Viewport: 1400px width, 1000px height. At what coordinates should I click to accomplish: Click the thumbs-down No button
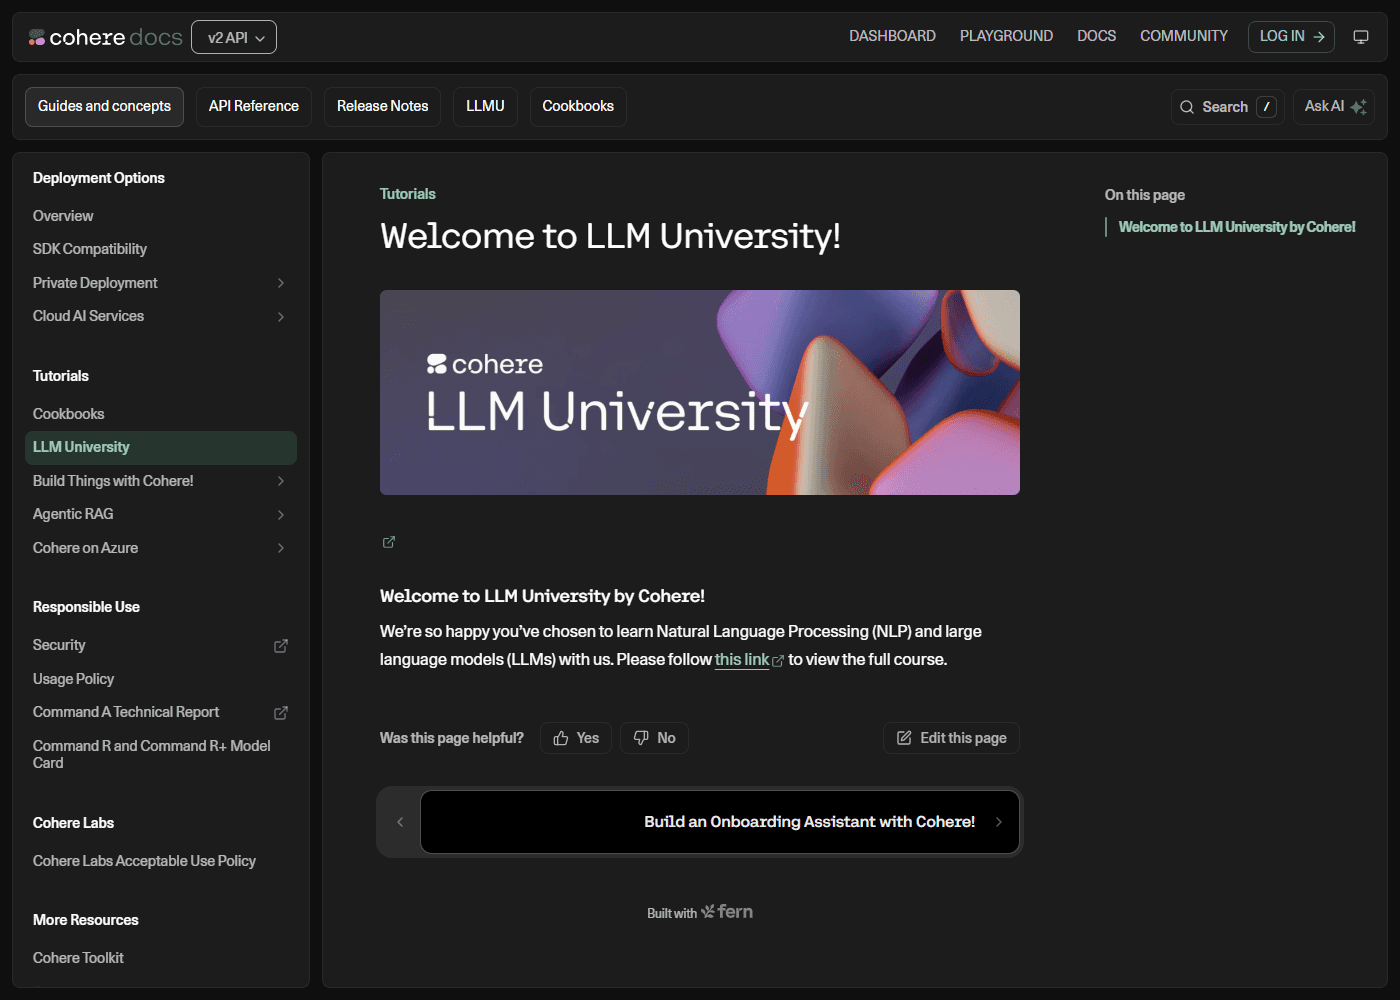coord(654,738)
